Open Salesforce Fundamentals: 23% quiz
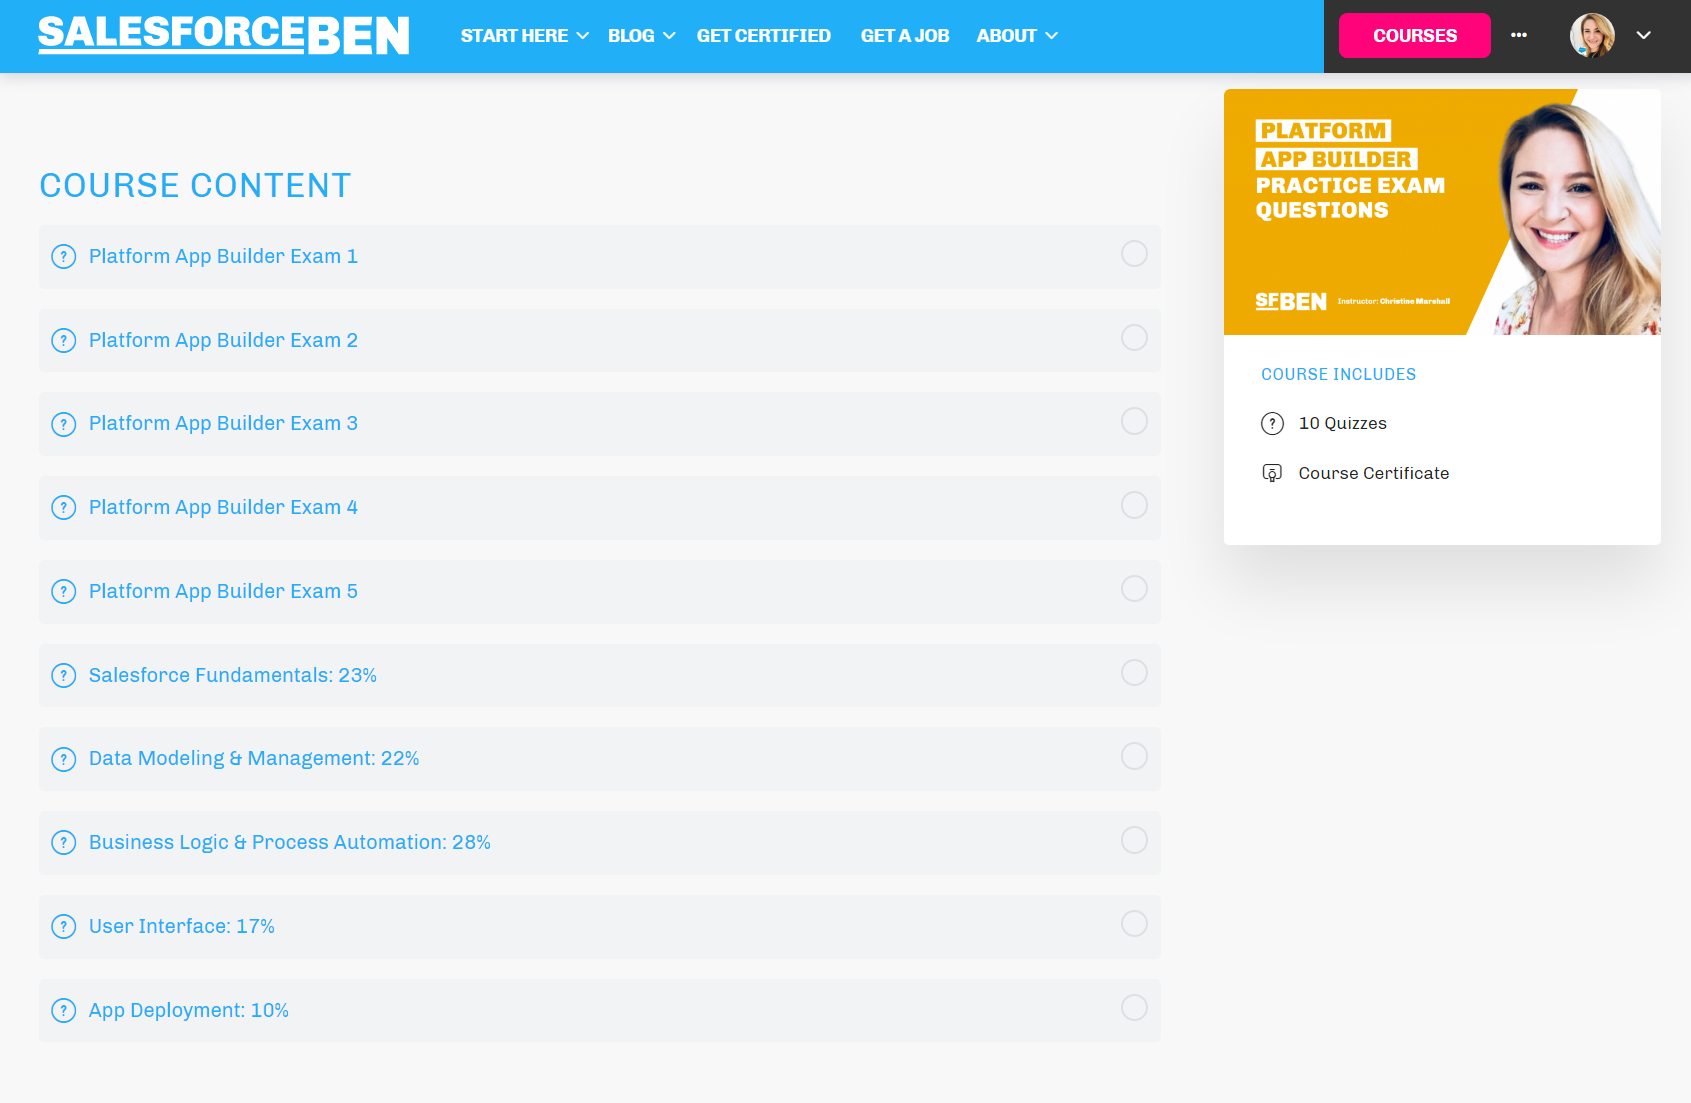 233,676
